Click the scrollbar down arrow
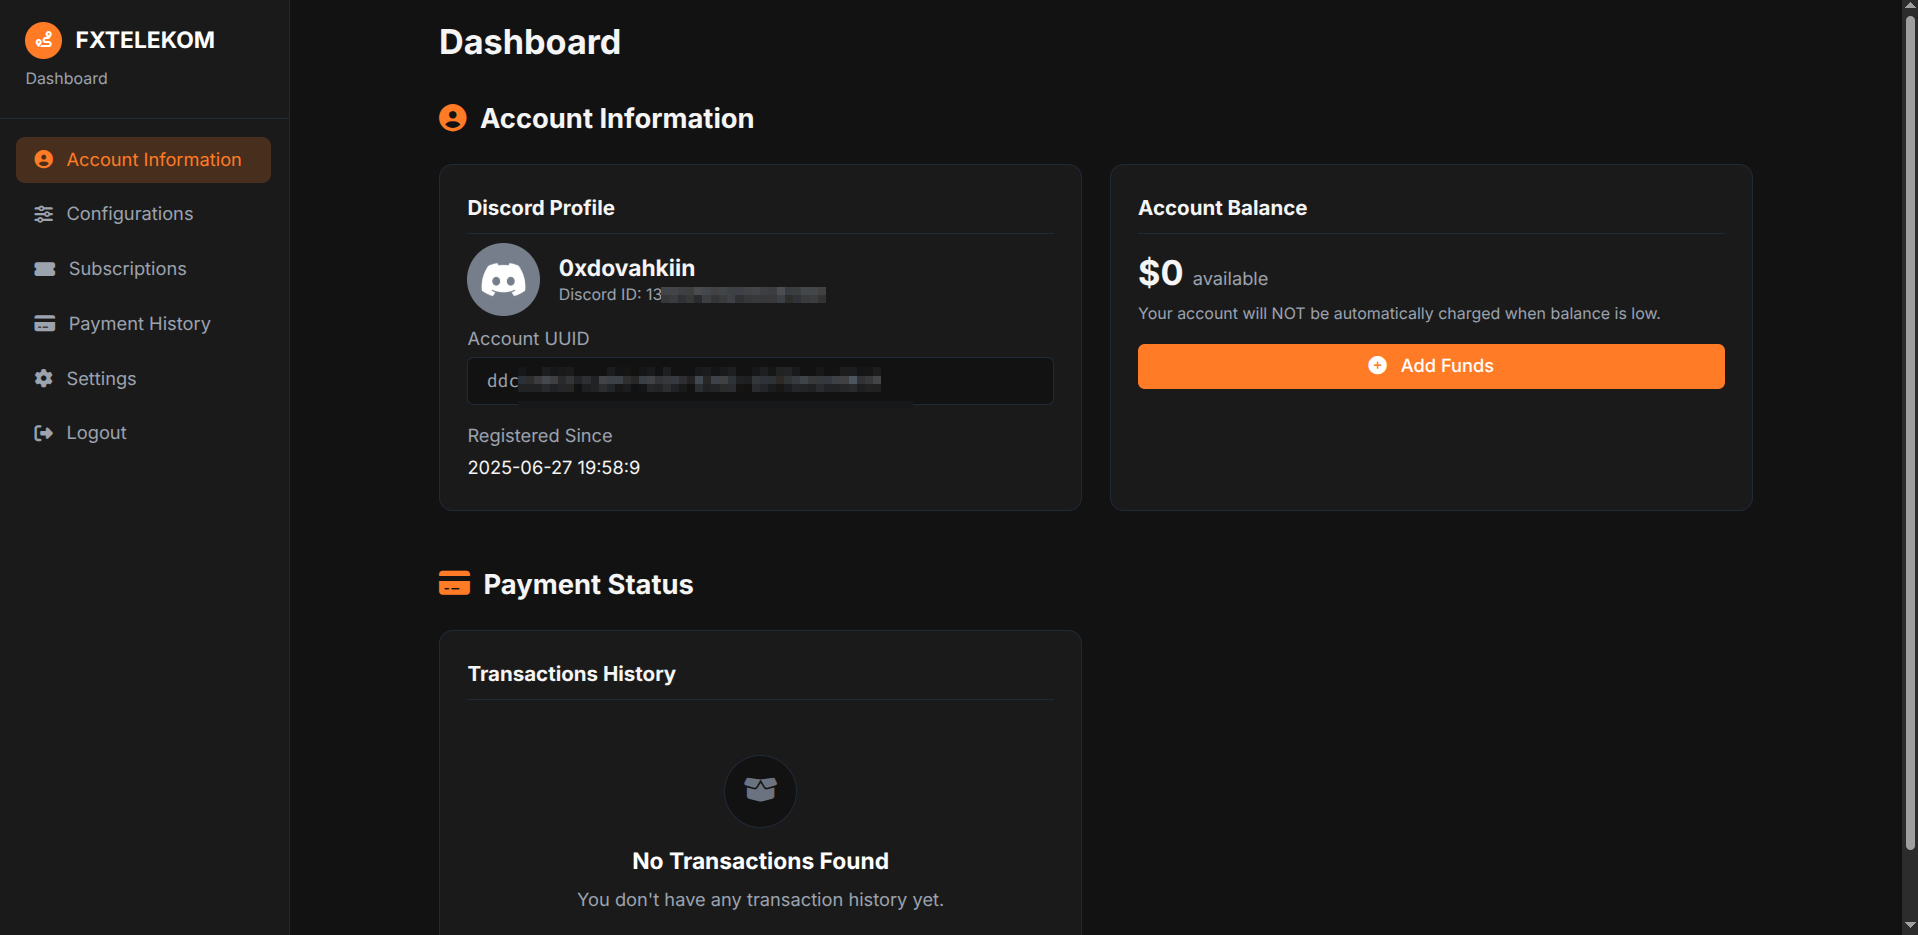The width and height of the screenshot is (1918, 935). tap(1910, 926)
